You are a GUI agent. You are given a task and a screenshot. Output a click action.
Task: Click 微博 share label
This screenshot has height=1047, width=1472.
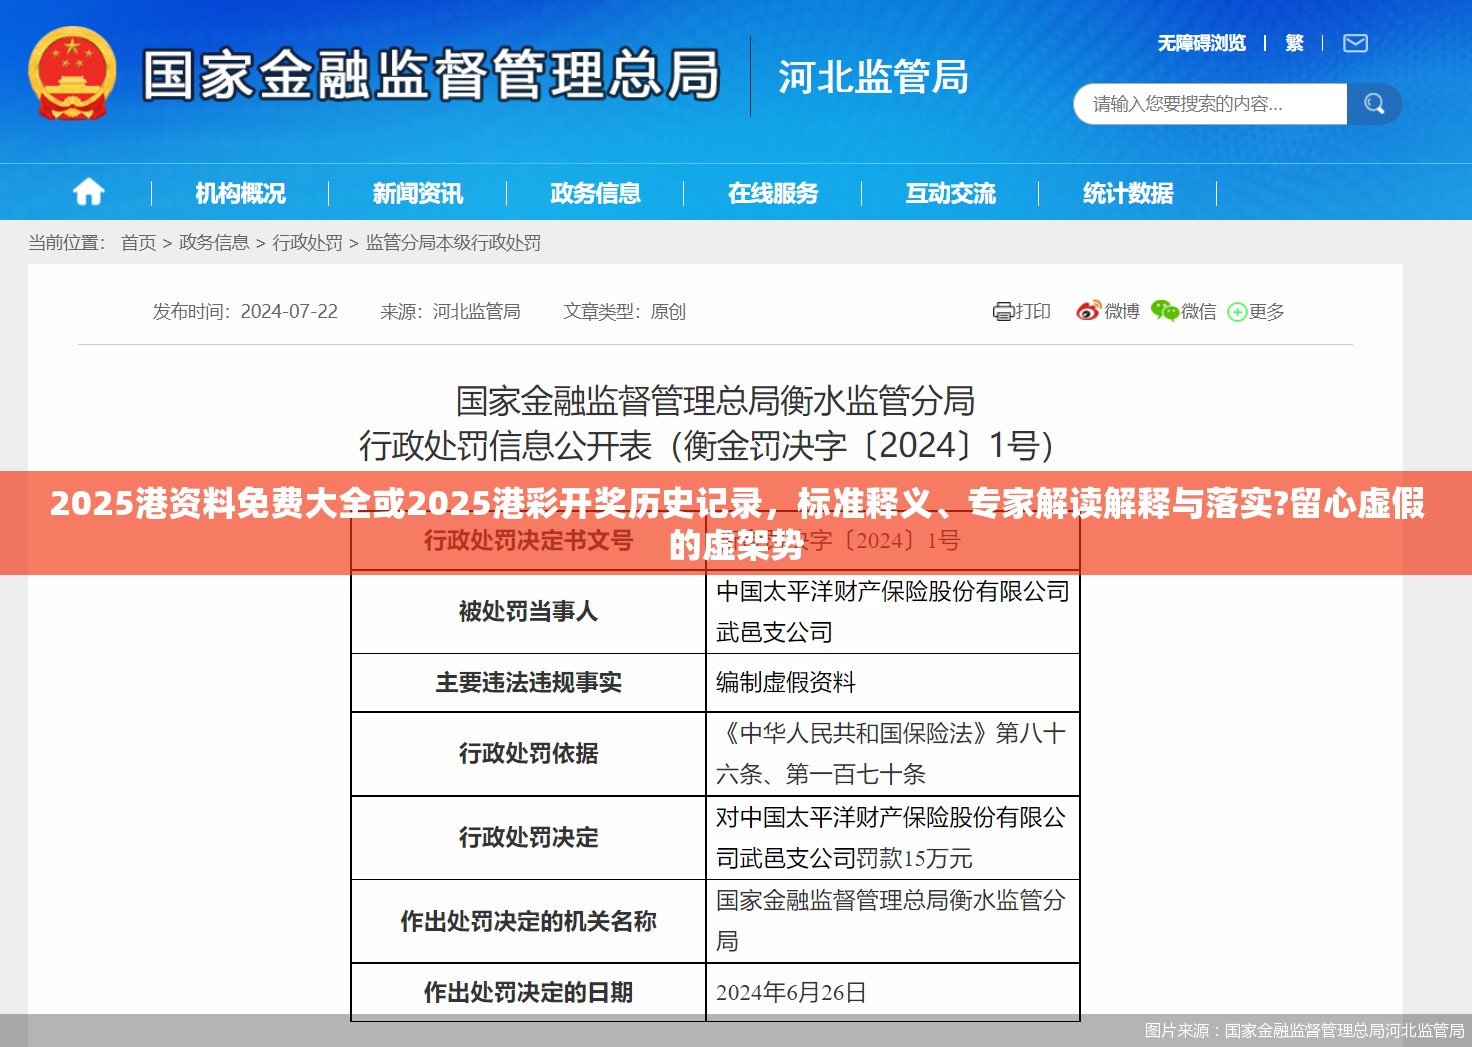1122,312
